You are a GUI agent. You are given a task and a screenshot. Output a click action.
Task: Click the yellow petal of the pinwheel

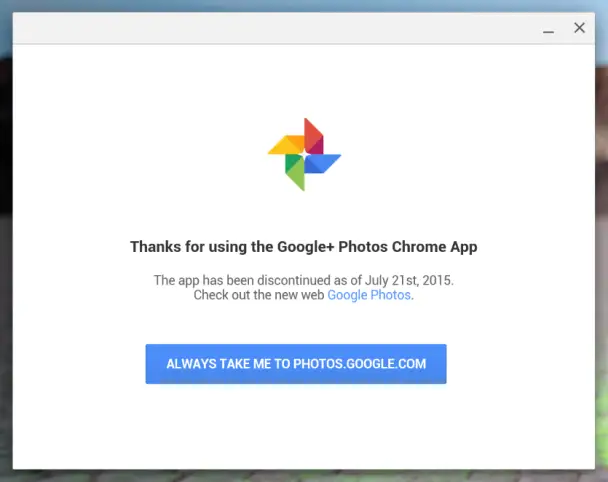[x=286, y=145]
